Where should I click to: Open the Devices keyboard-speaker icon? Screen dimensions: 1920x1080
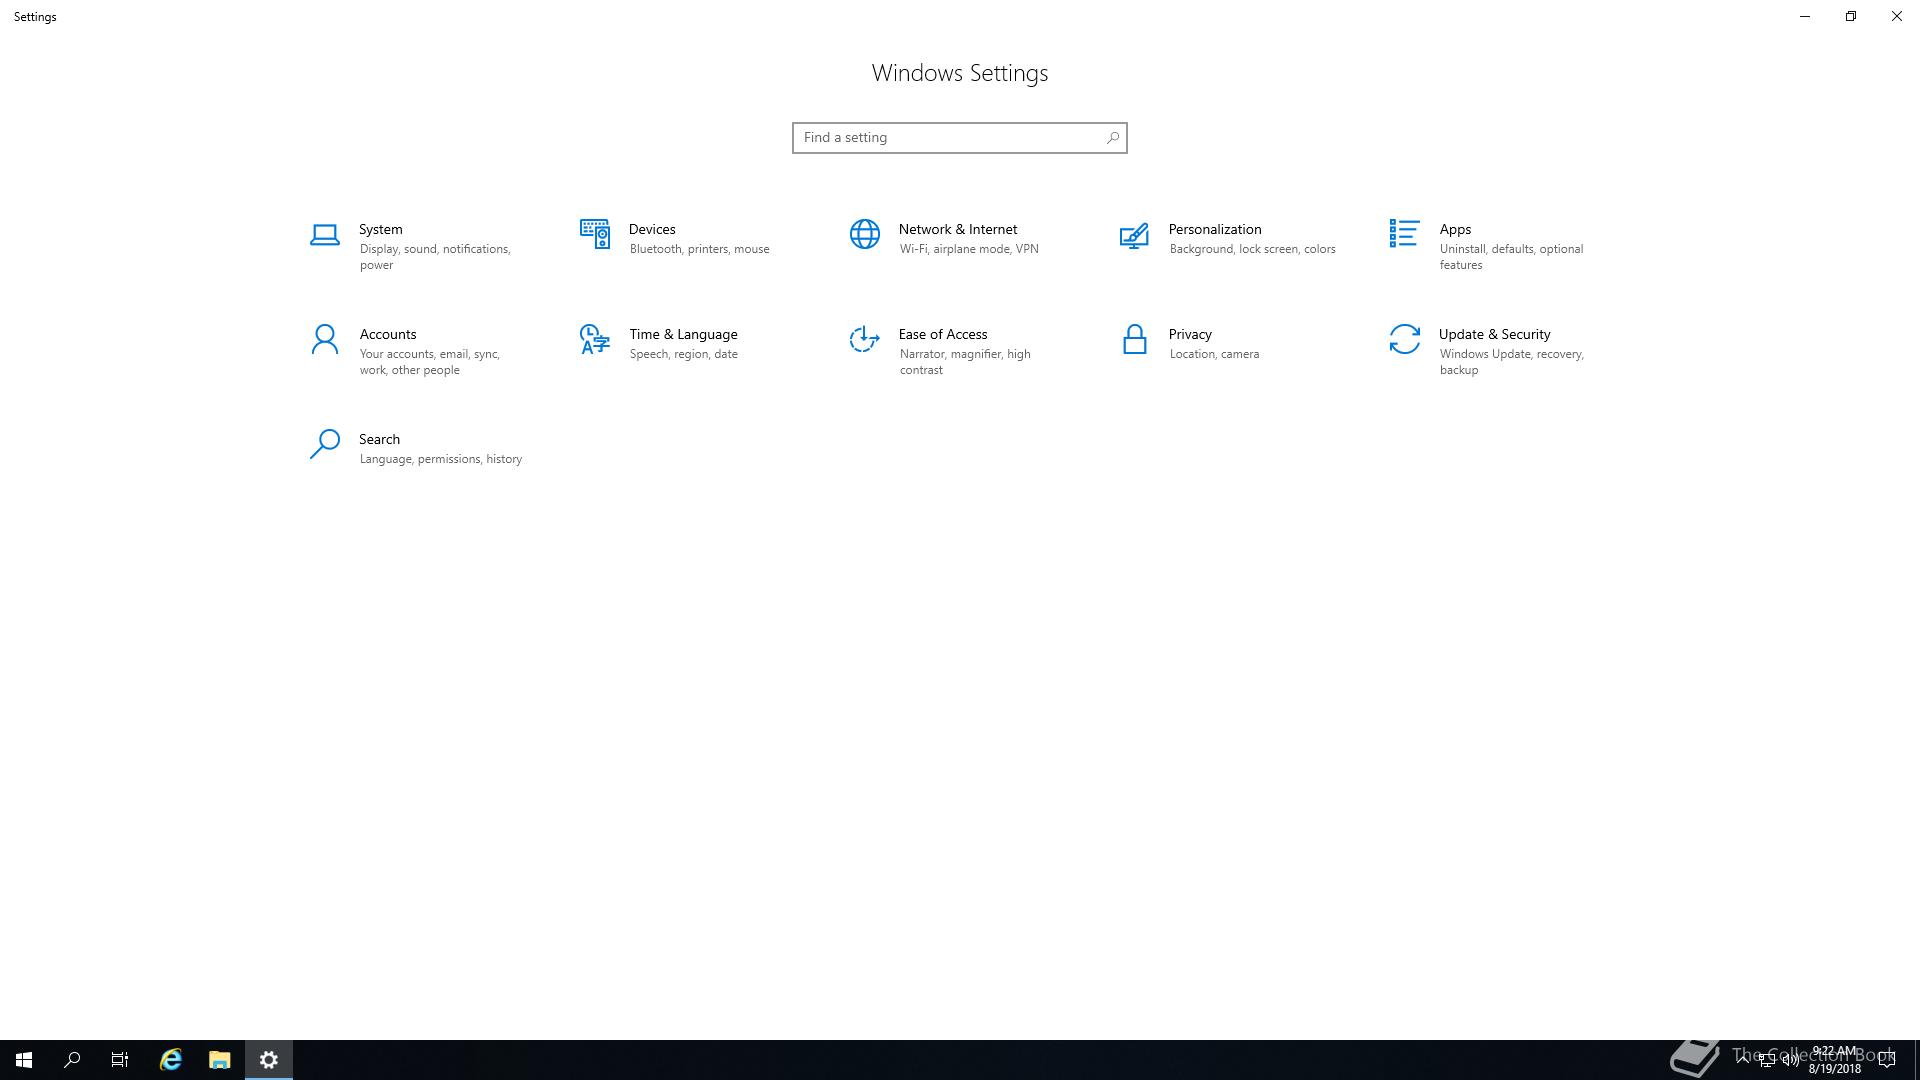(x=595, y=234)
